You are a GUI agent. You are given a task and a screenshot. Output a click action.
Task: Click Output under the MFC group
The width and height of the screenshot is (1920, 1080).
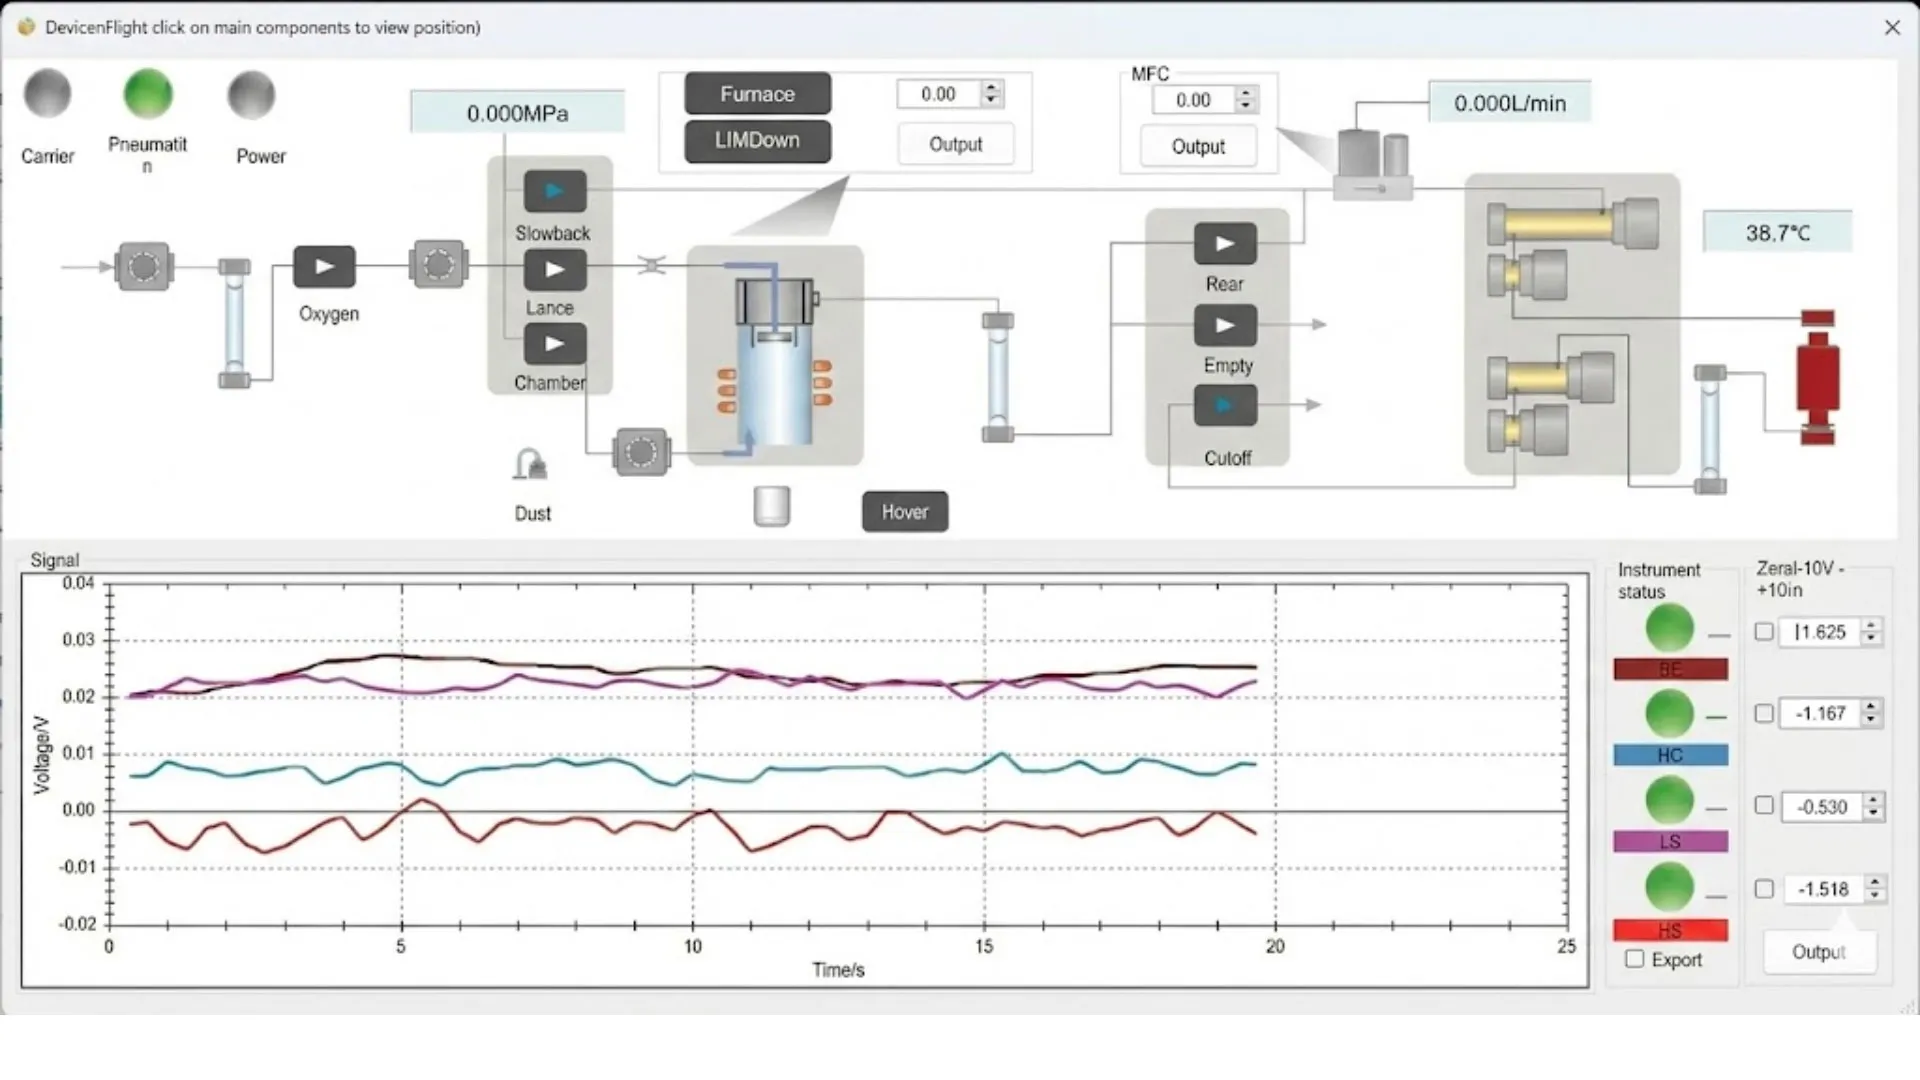pos(1197,146)
